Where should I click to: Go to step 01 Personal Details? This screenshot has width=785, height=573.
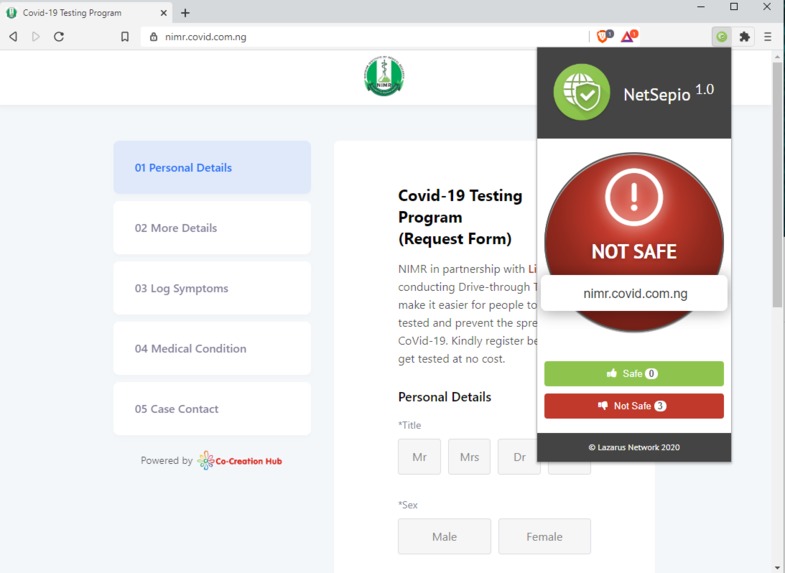[212, 167]
